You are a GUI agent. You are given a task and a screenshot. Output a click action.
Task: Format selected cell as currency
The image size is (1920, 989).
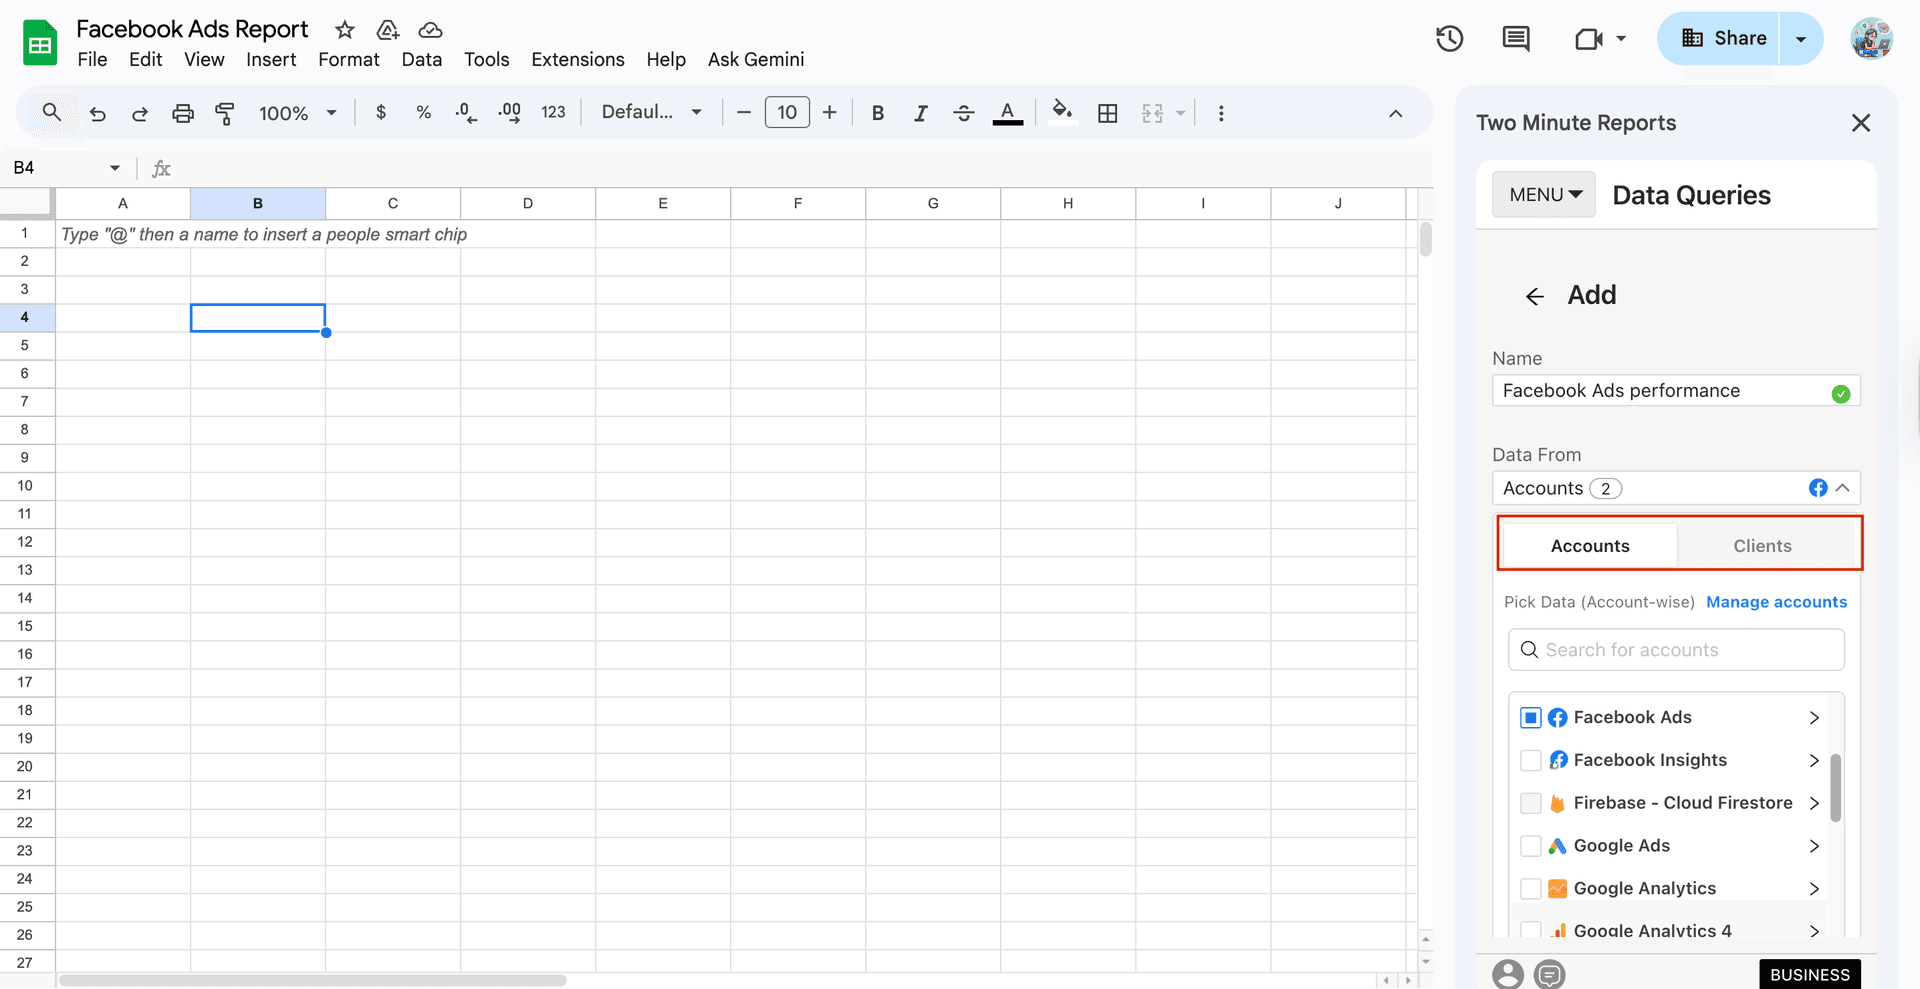click(380, 112)
